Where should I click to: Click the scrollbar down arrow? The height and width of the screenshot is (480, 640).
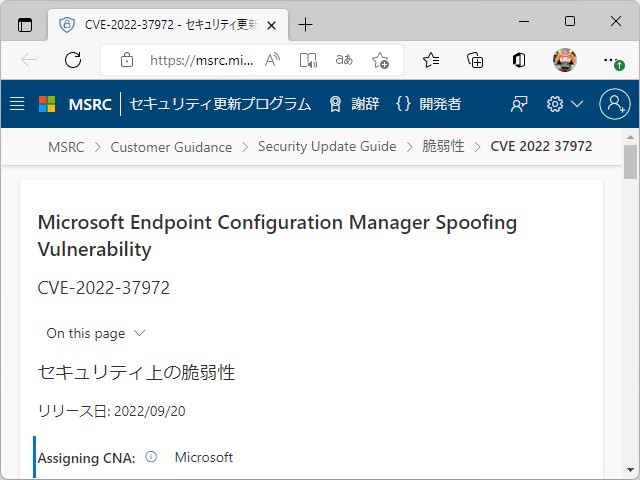click(x=630, y=470)
